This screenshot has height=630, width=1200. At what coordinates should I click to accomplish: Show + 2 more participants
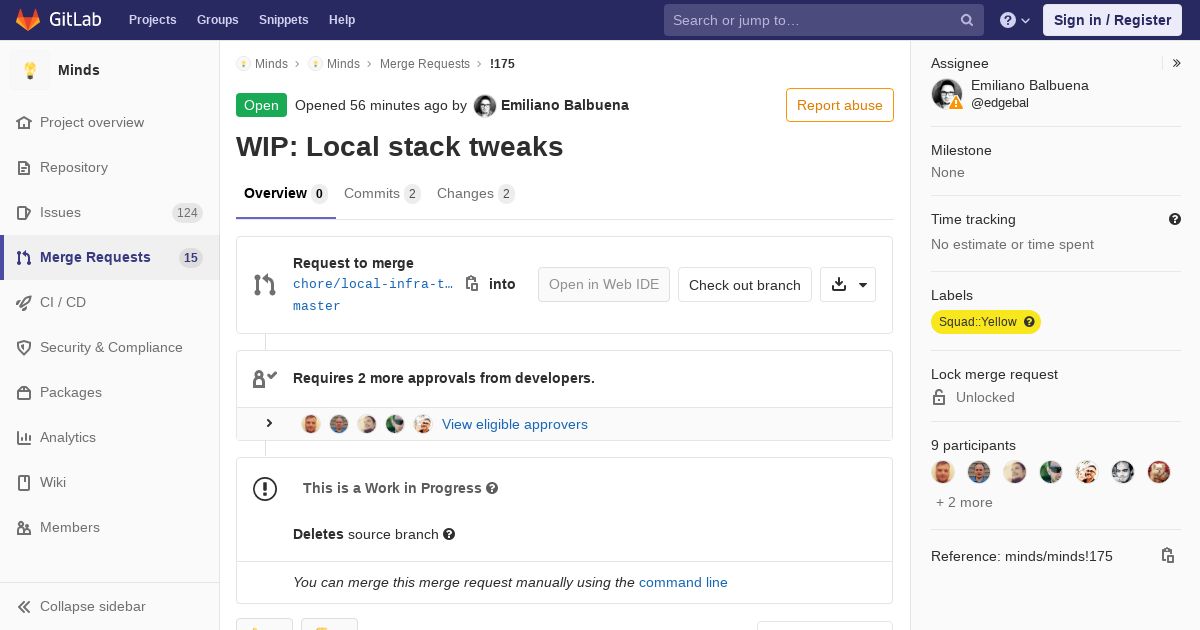tap(964, 502)
